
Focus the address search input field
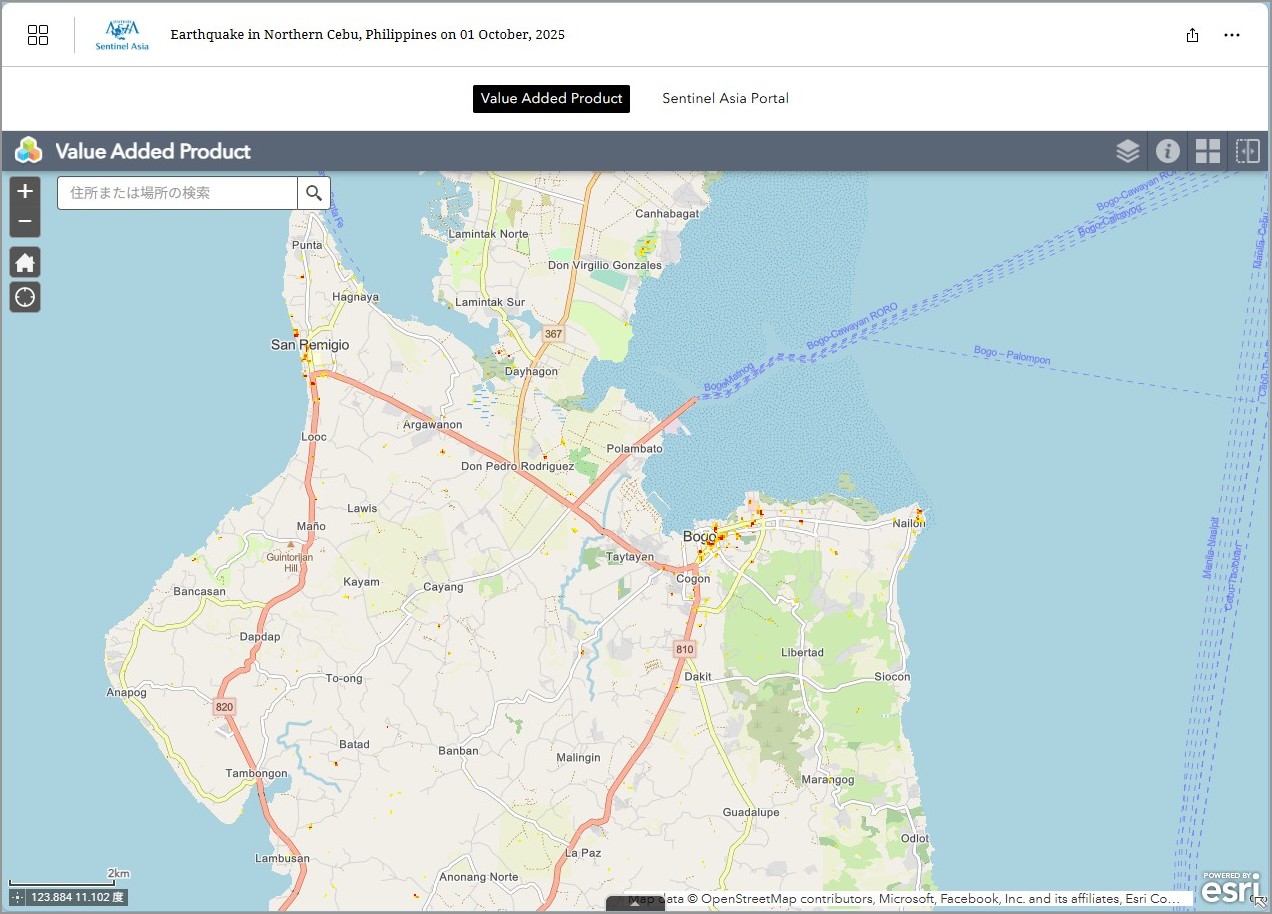(x=177, y=193)
